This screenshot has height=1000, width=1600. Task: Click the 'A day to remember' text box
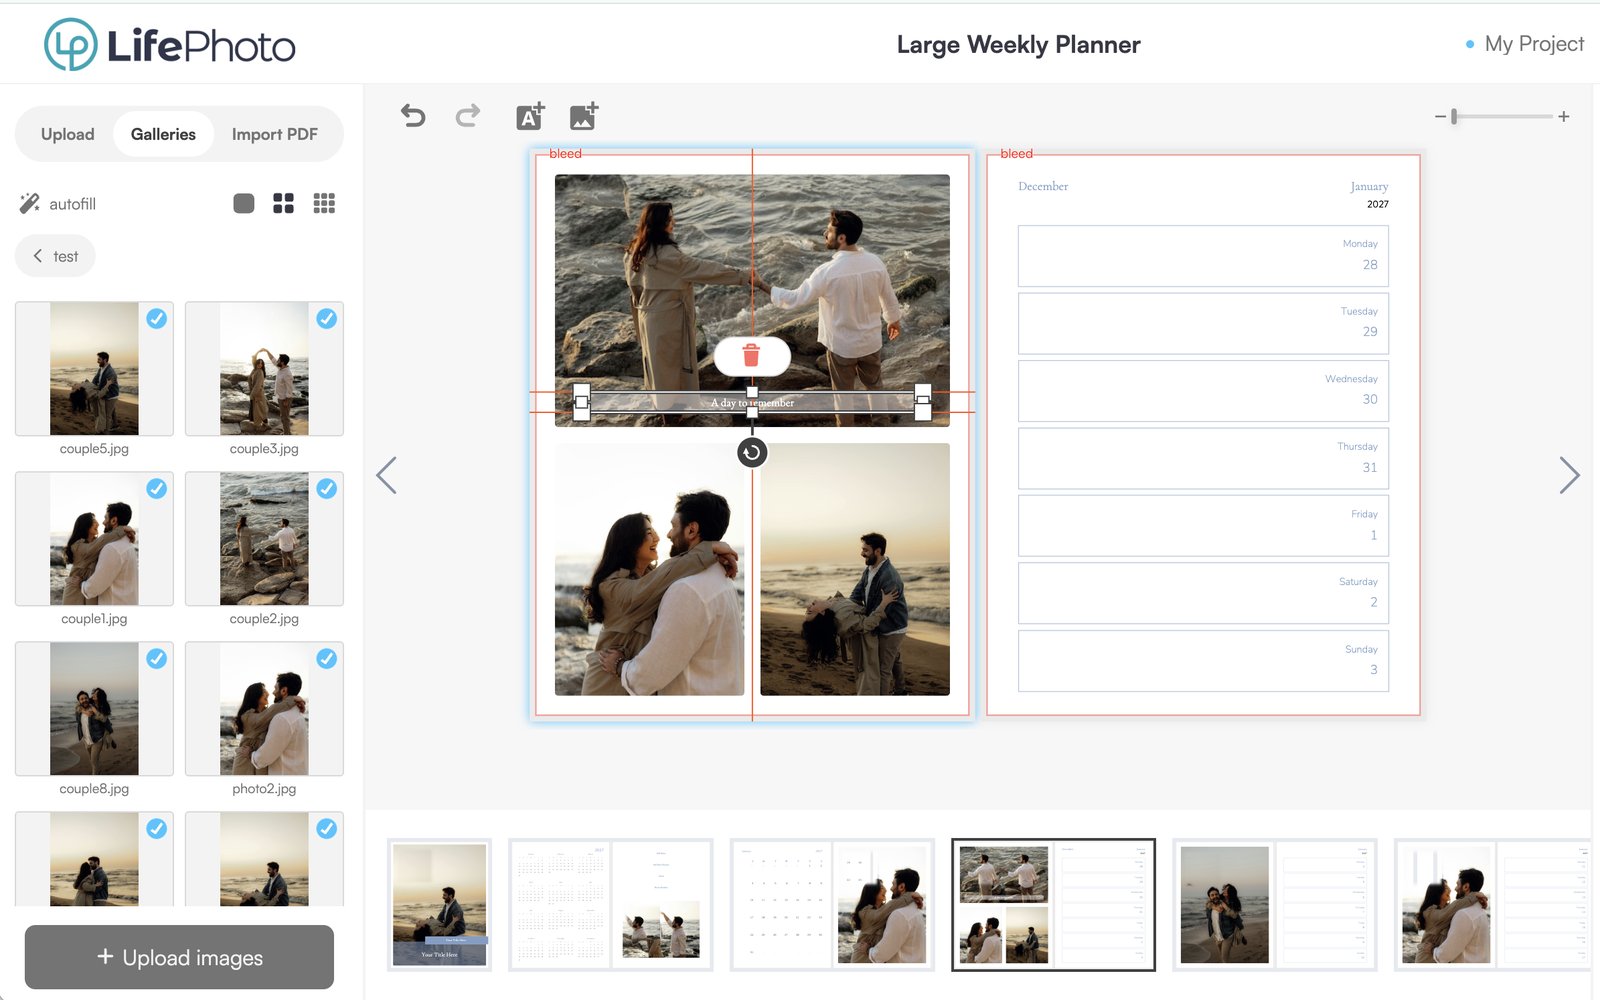coord(752,403)
